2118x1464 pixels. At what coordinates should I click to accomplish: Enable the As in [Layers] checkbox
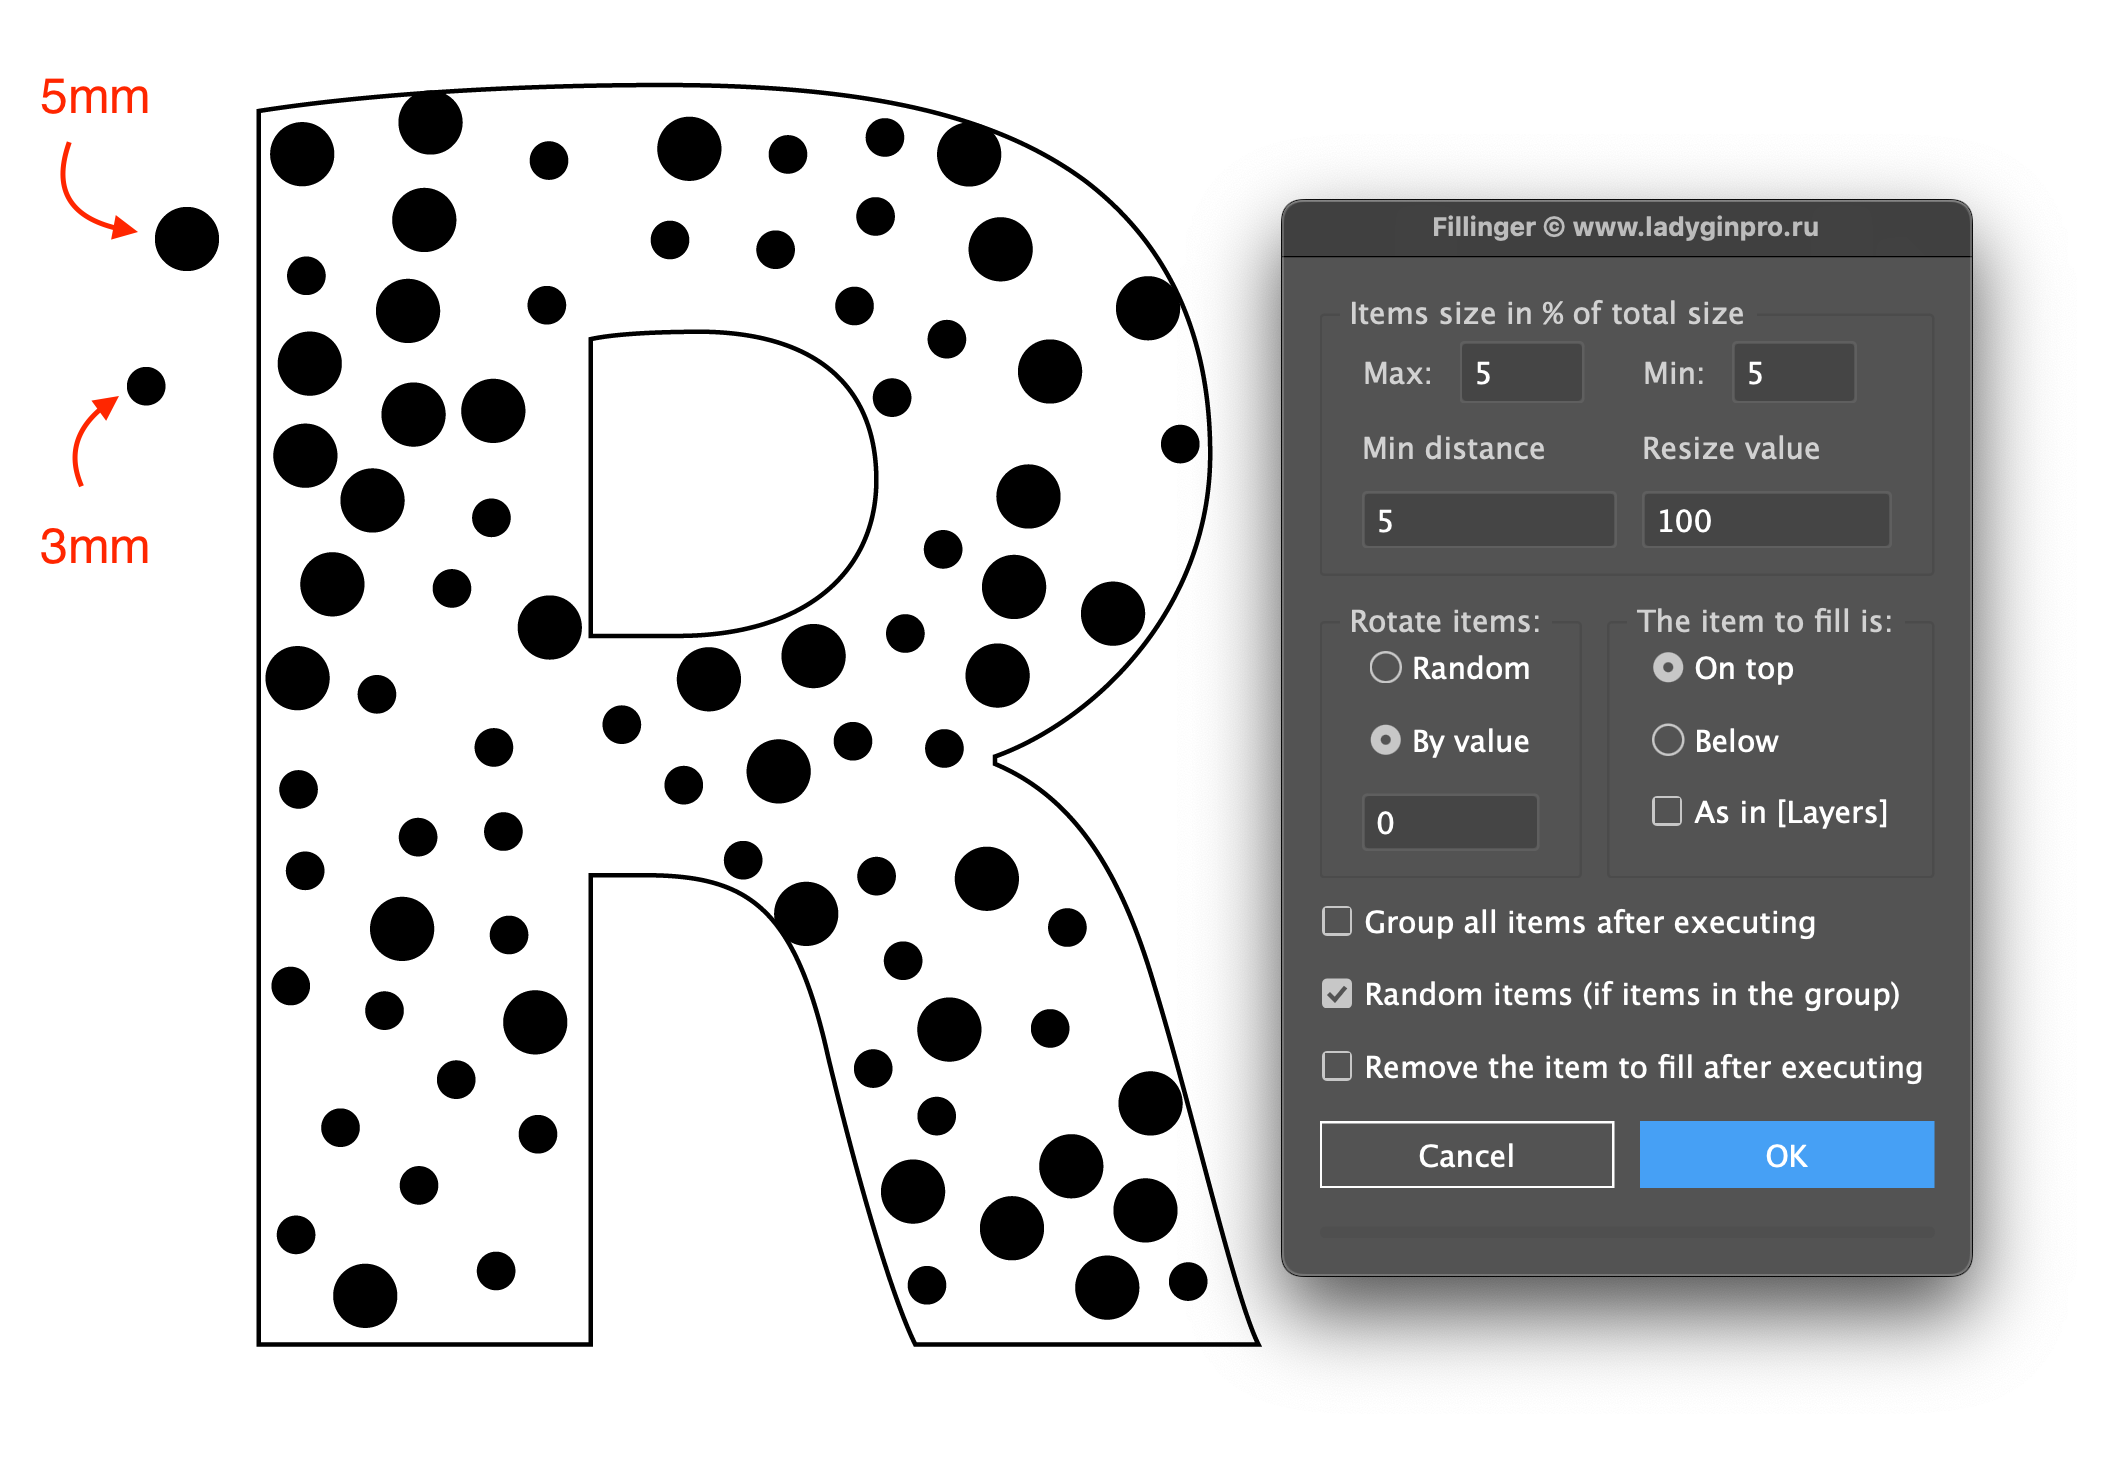pos(1666,811)
